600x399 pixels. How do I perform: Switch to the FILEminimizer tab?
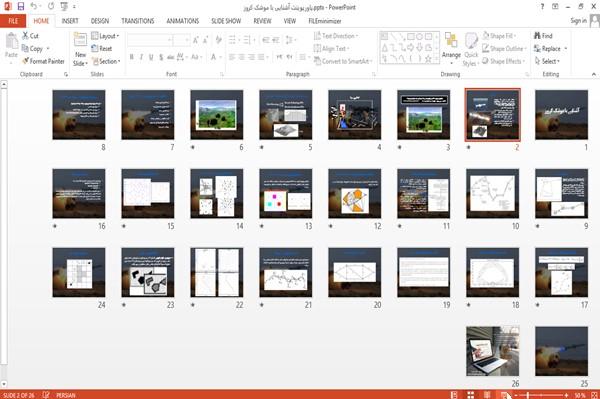click(x=324, y=21)
